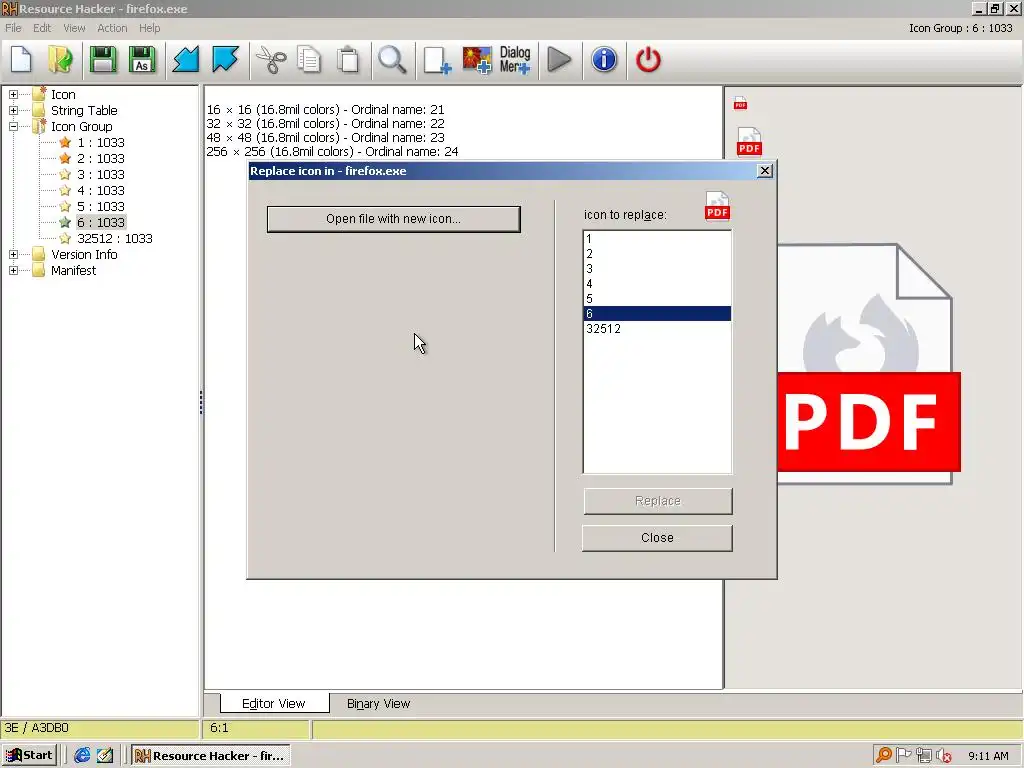The image size is (1024, 768).
Task: Choose entry 4 in the icon to replace list
Action: point(657,284)
